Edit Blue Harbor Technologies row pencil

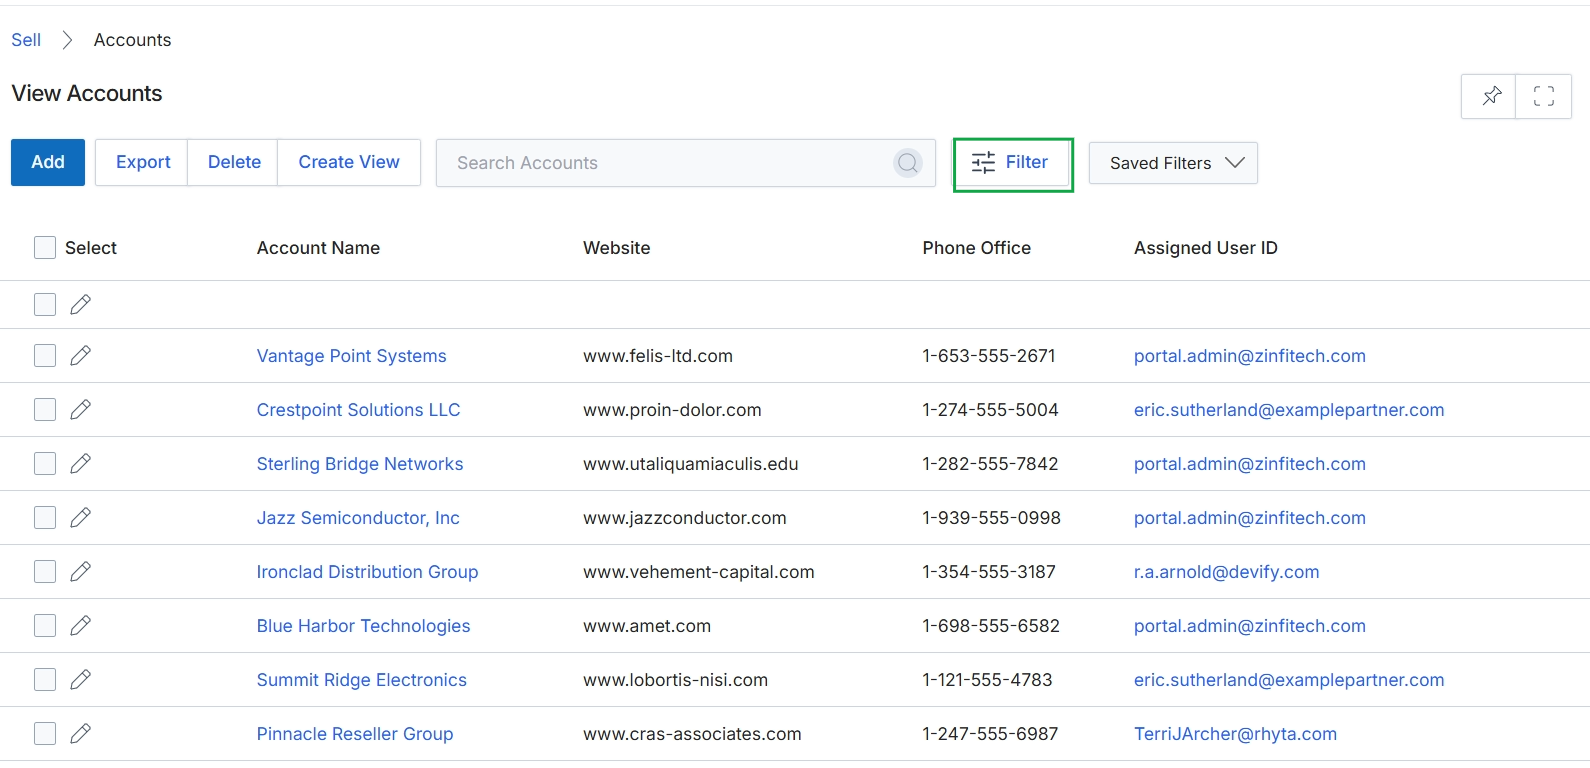pos(81,625)
